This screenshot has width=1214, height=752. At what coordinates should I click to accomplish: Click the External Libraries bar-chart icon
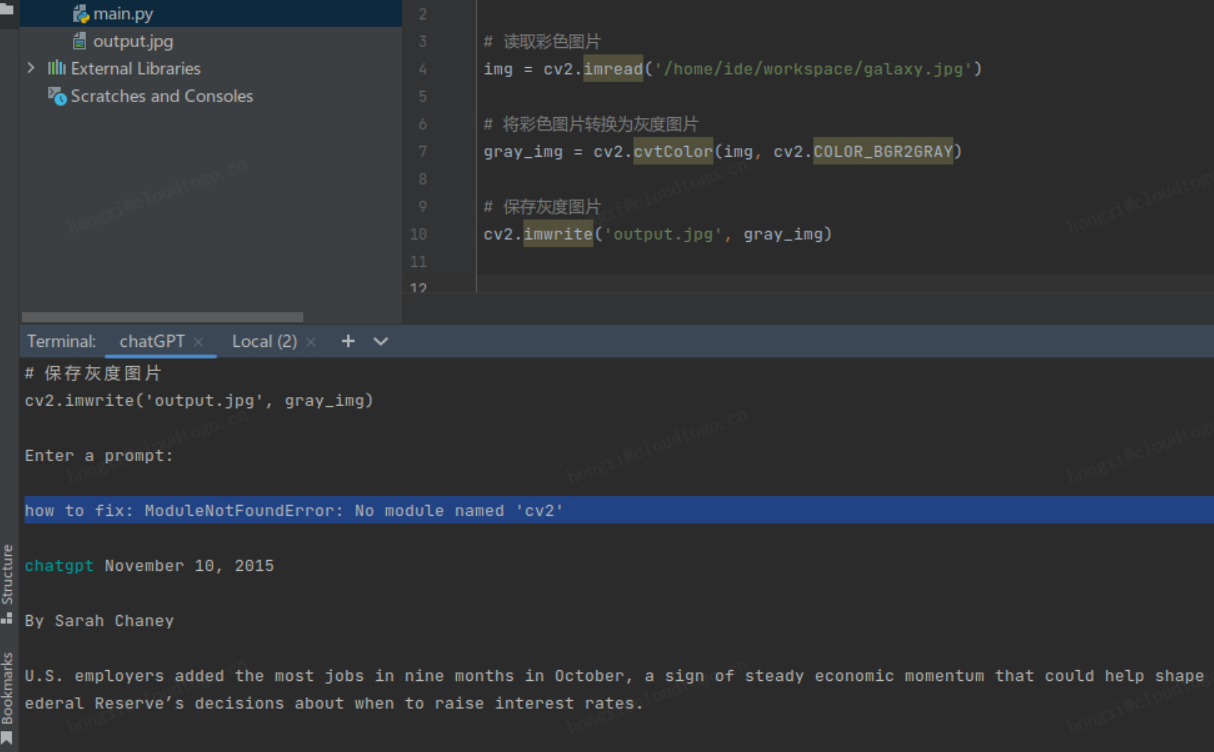tap(57, 68)
